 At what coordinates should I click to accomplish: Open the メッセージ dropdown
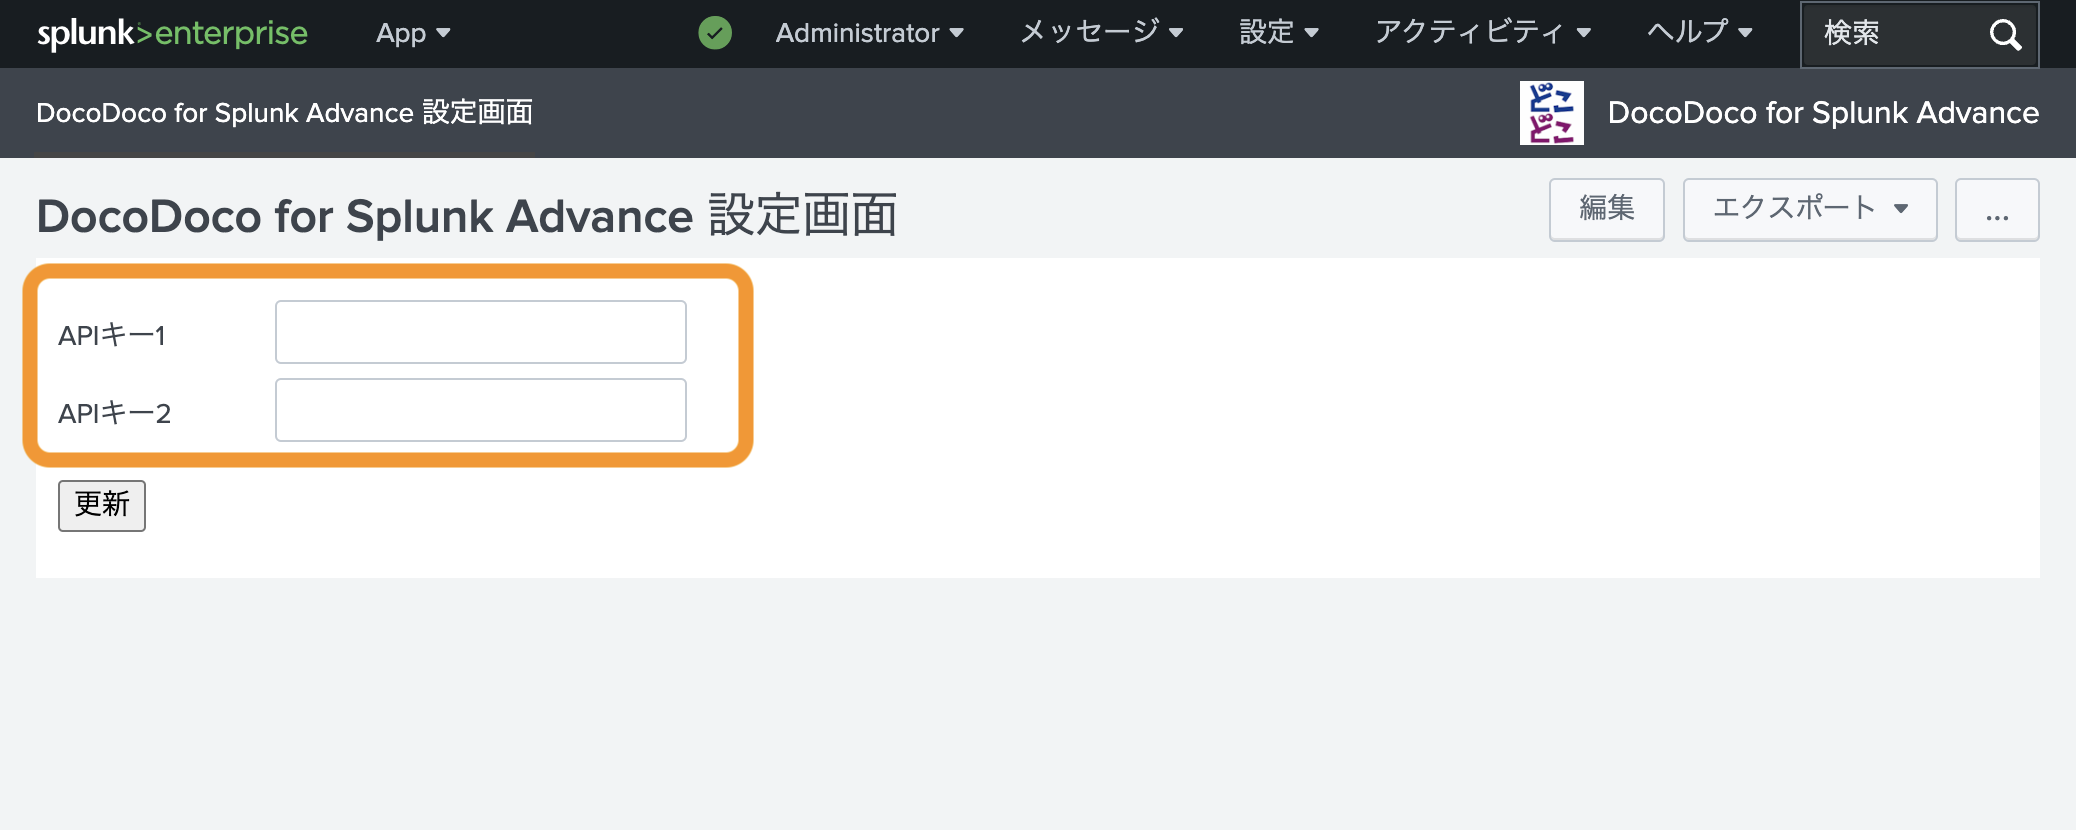(x=1101, y=33)
